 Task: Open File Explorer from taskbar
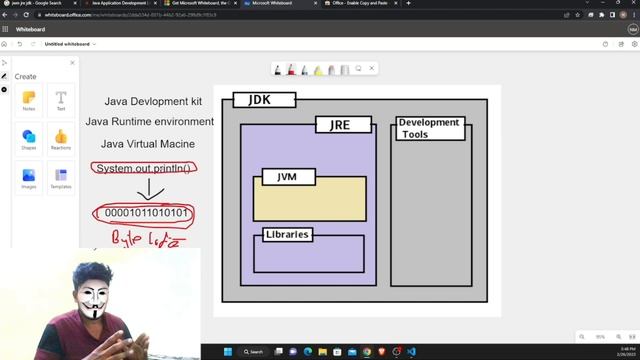(x=322, y=352)
